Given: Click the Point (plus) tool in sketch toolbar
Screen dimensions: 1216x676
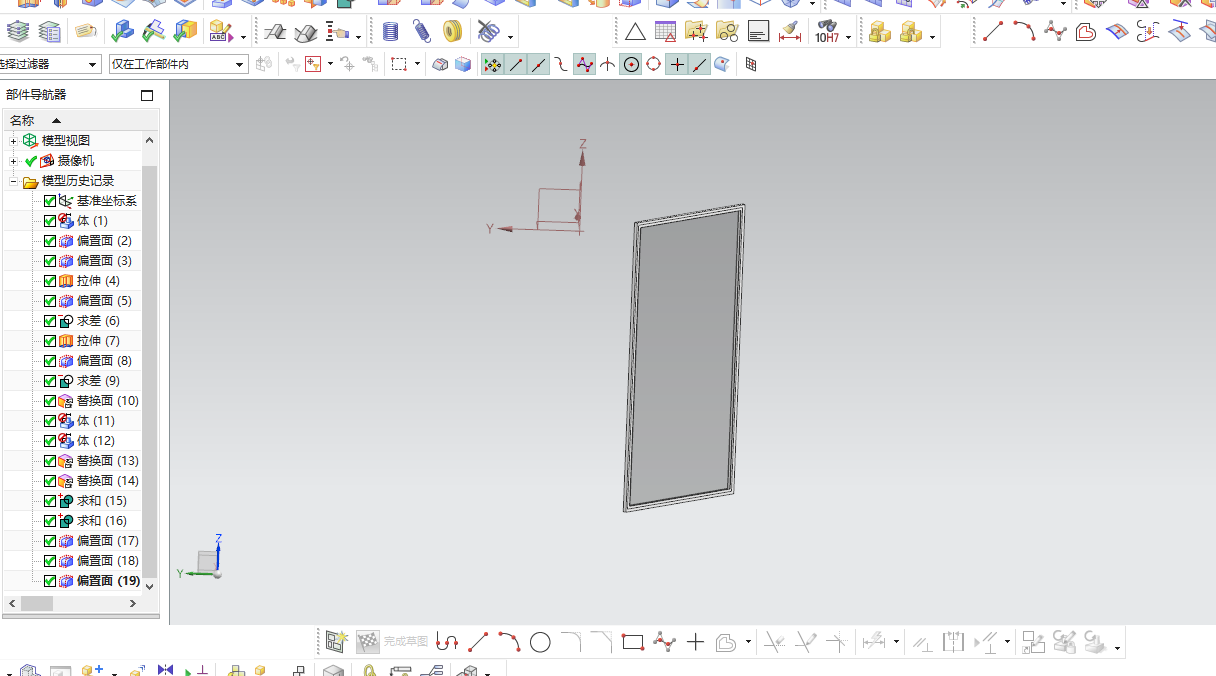Looking at the screenshot, I should click(x=695, y=642).
